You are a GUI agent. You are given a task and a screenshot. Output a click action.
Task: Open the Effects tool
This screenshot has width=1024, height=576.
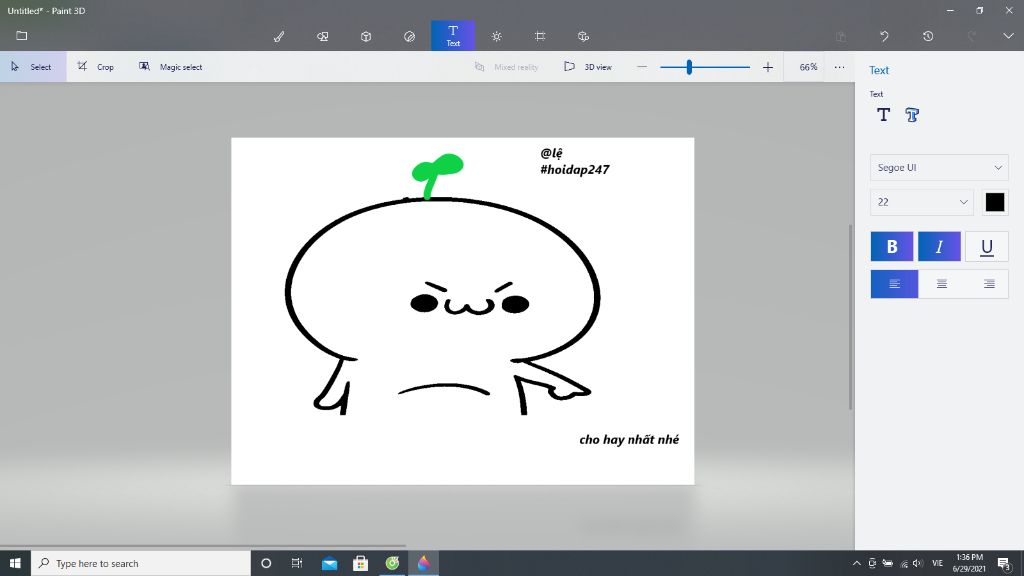pyautogui.click(x=496, y=37)
